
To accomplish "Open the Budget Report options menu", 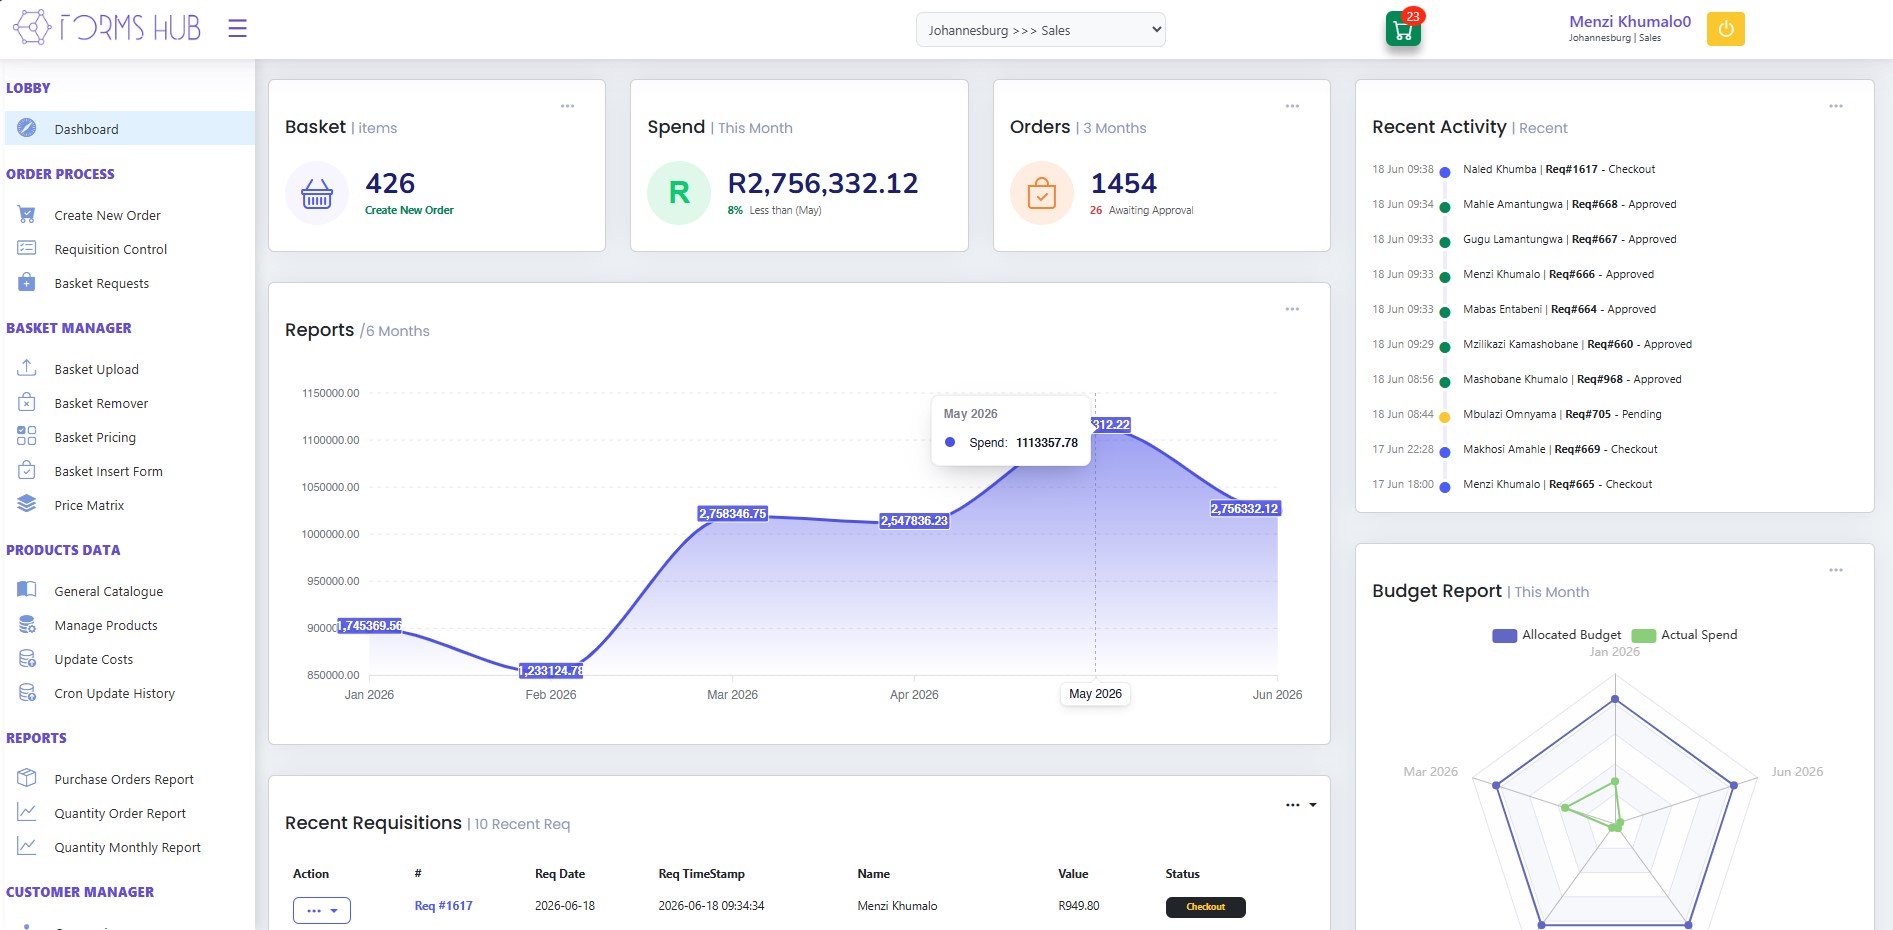I will pos(1836,570).
